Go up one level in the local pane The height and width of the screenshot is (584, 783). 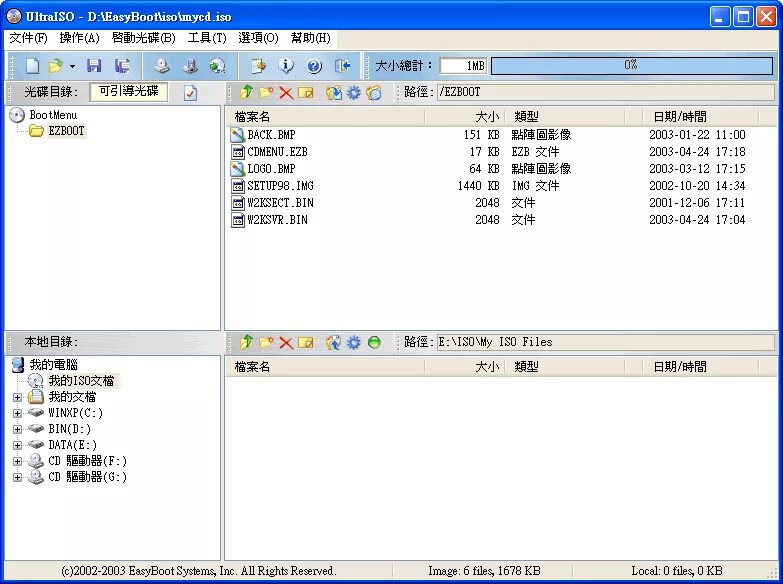(x=246, y=342)
